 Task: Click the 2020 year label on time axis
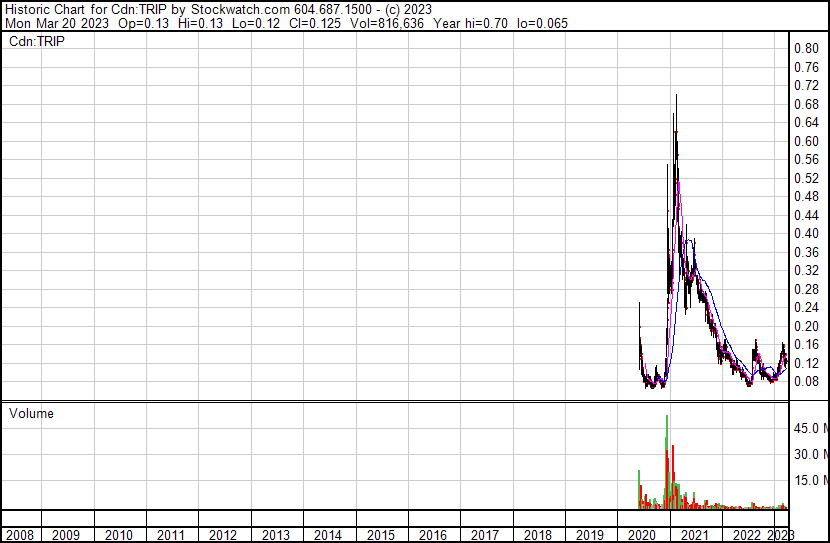(640, 535)
